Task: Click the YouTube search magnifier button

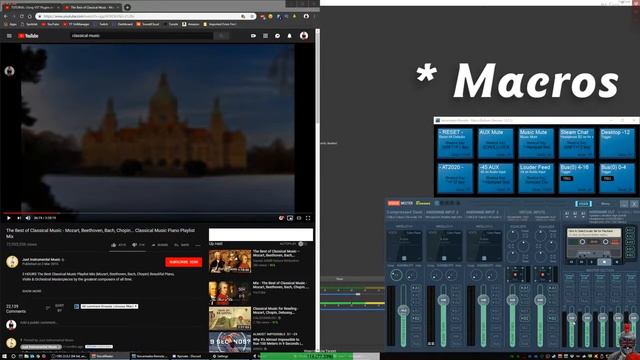Action: [221, 36]
